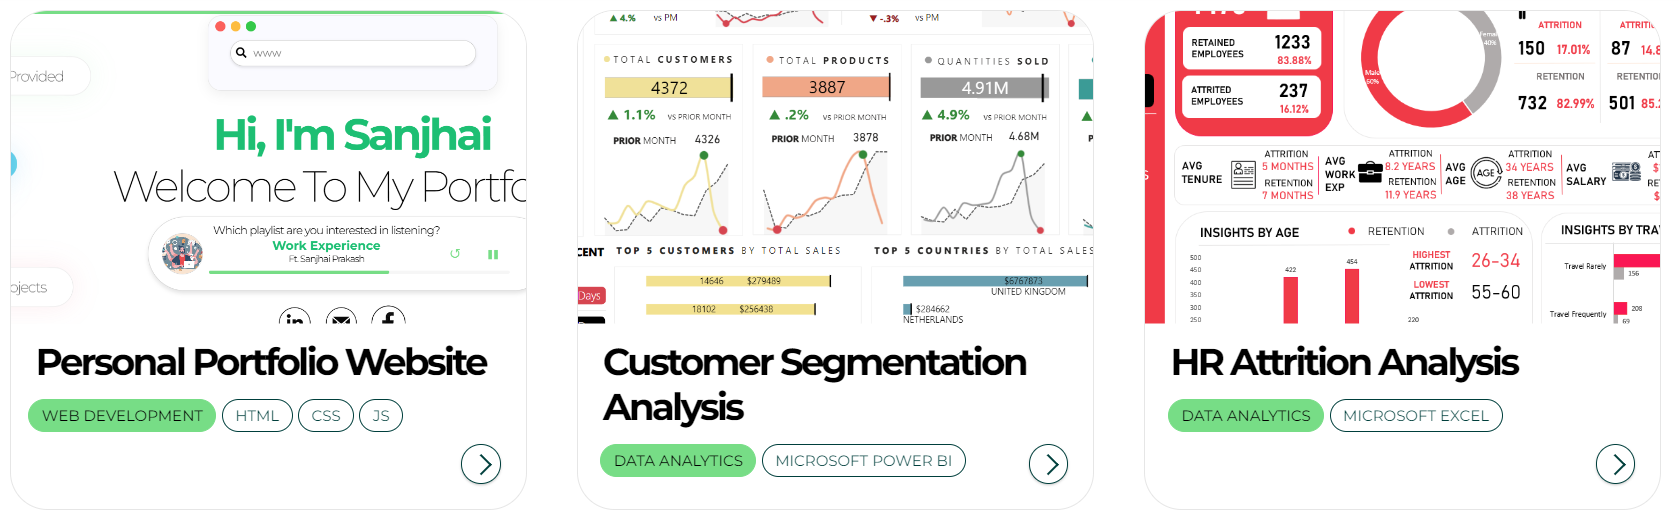
Task: Click DATA ANALYTICS tag under HR Attrition
Action: coord(1246,416)
